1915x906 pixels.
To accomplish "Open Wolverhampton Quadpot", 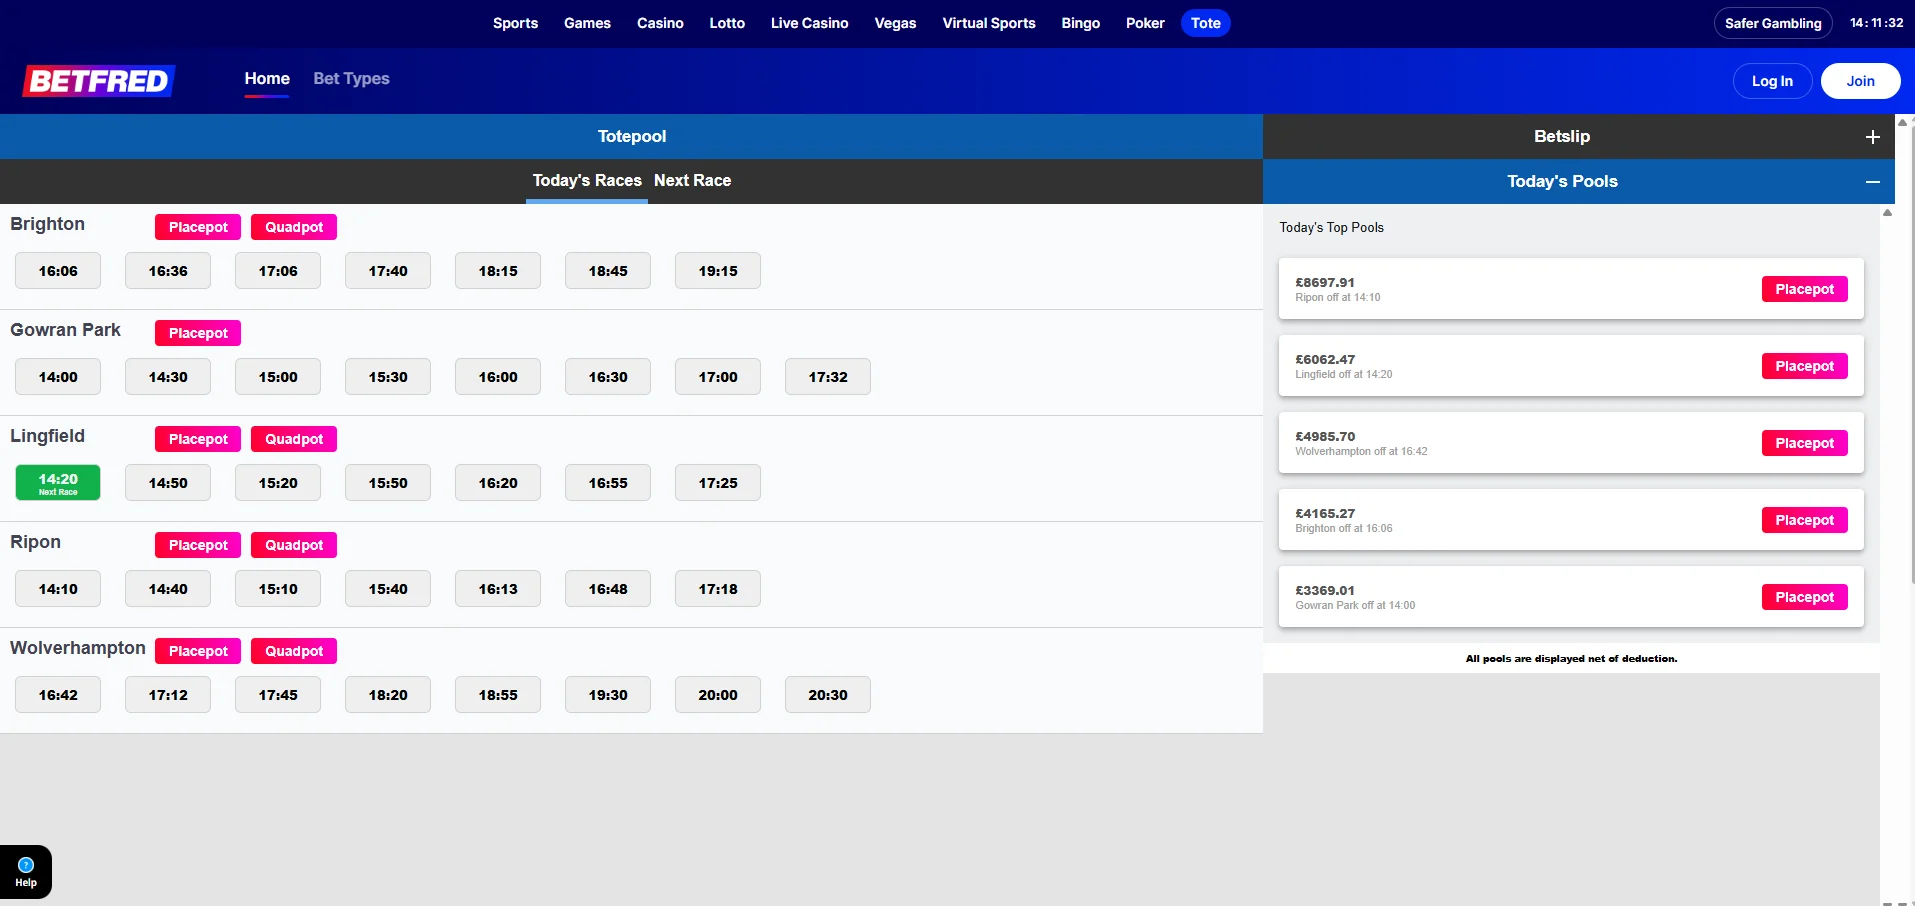I will 294,651.
